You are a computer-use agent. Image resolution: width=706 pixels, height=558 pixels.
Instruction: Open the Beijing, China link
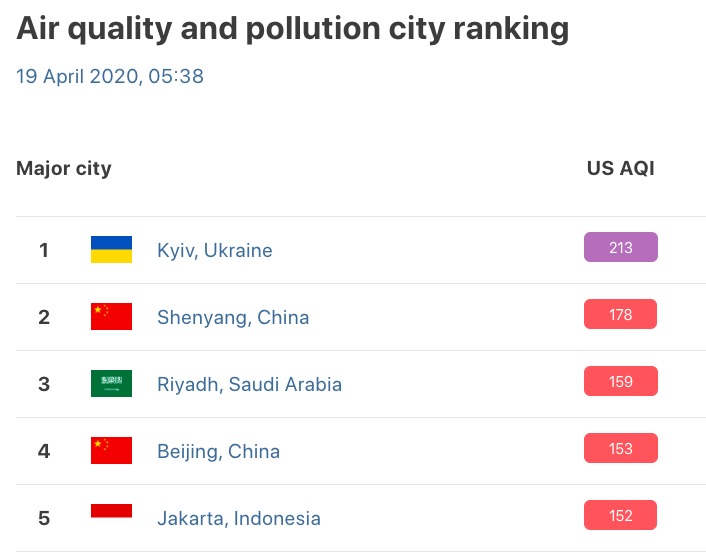tap(218, 451)
